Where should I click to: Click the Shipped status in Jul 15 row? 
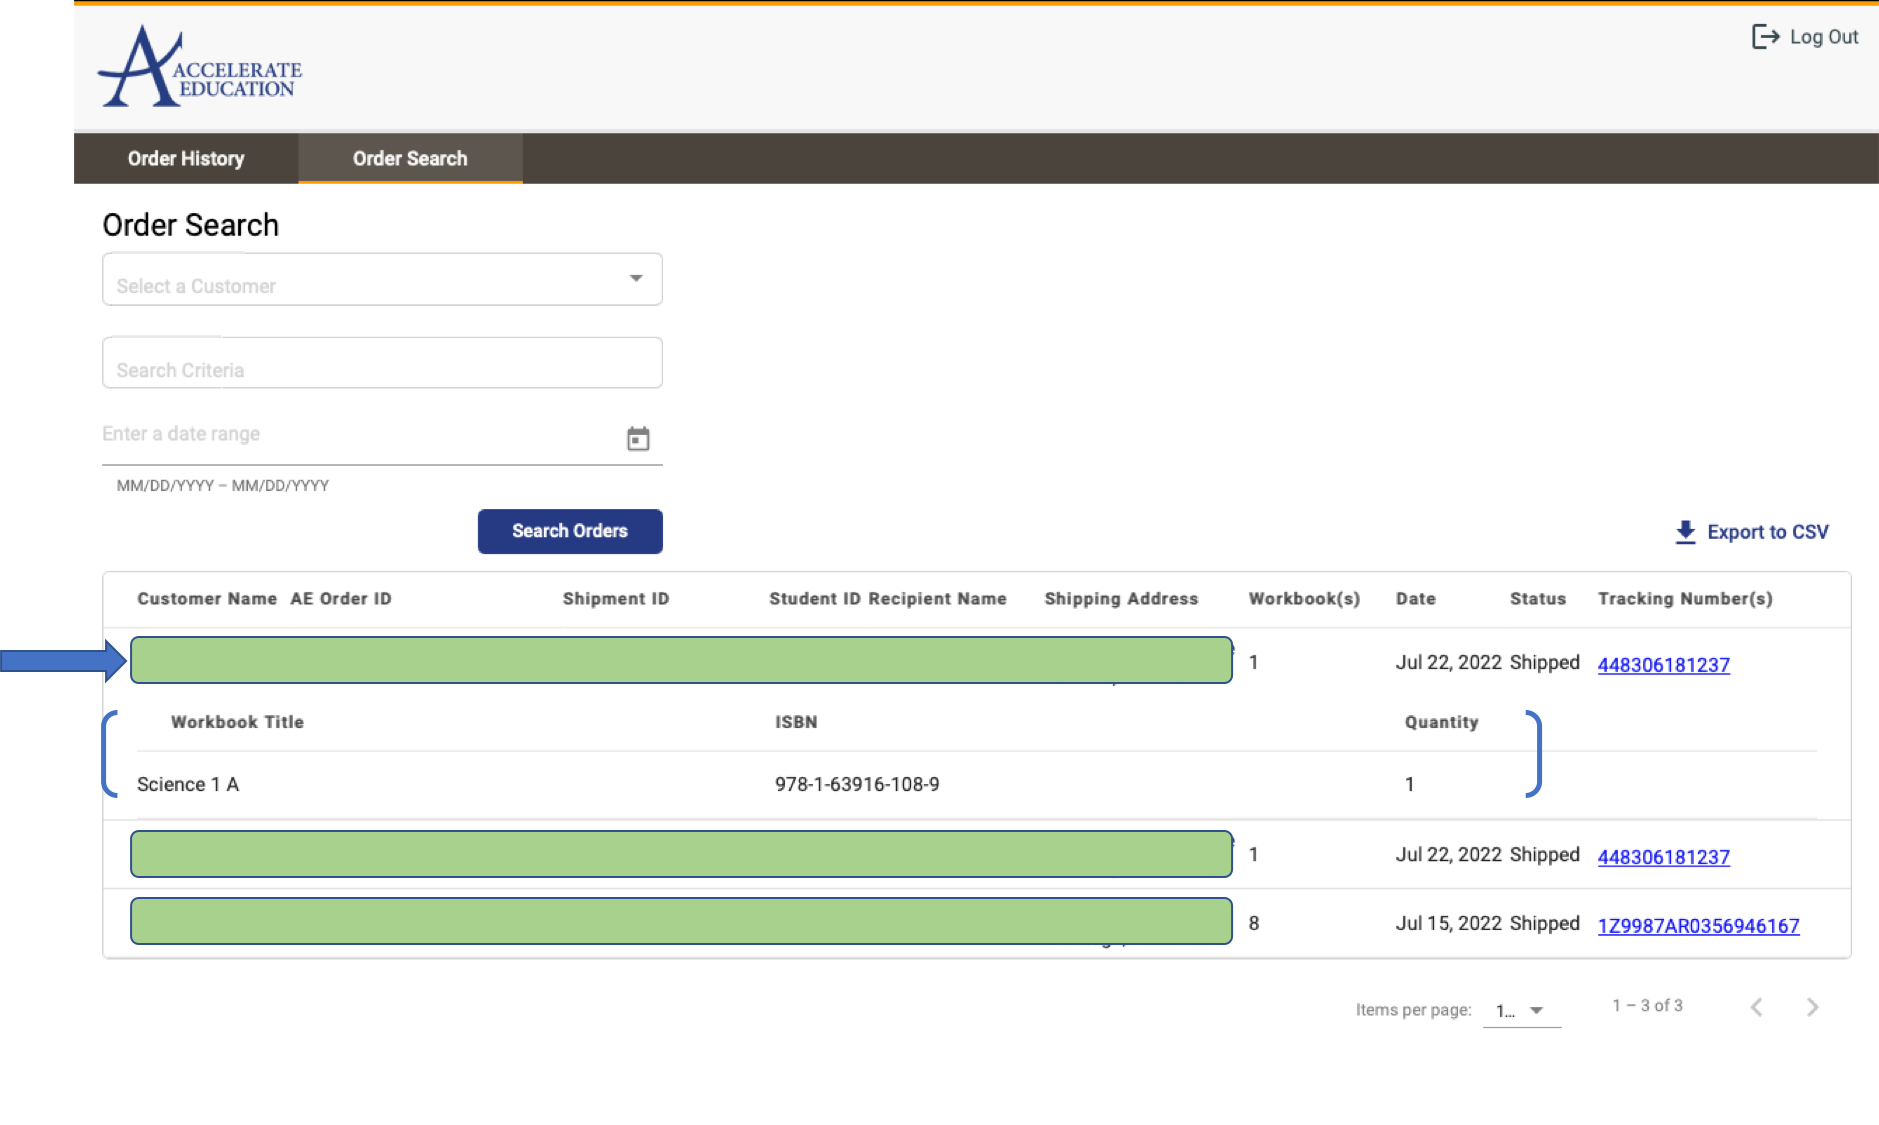pyautogui.click(x=1544, y=923)
